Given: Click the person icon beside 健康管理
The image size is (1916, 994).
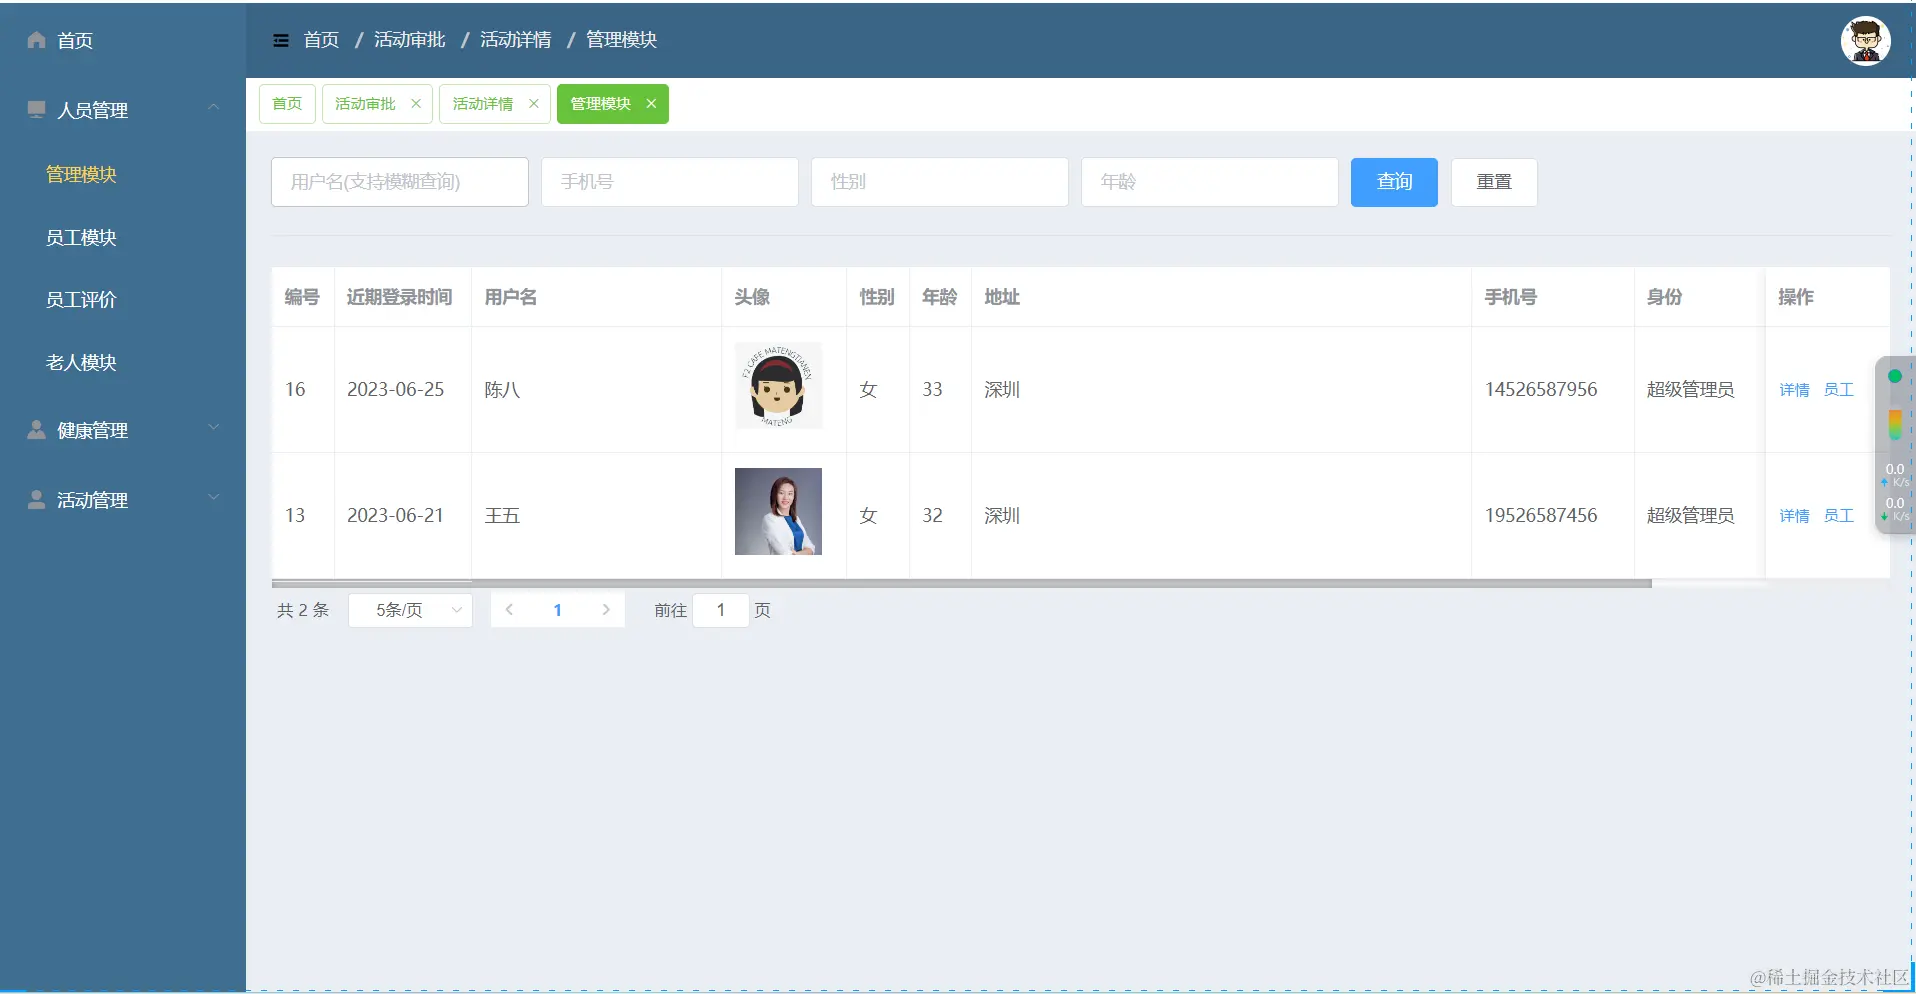Looking at the screenshot, I should 37,429.
